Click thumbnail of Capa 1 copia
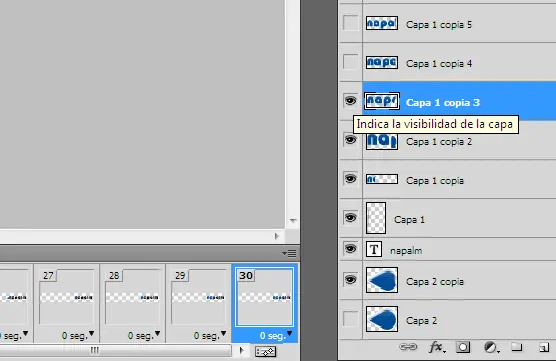 click(382, 179)
